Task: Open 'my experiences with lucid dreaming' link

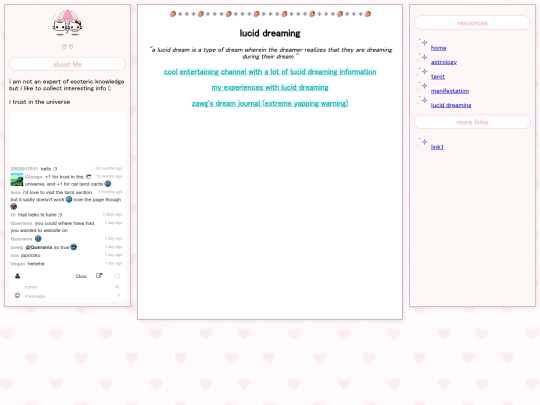Action: click(270, 87)
